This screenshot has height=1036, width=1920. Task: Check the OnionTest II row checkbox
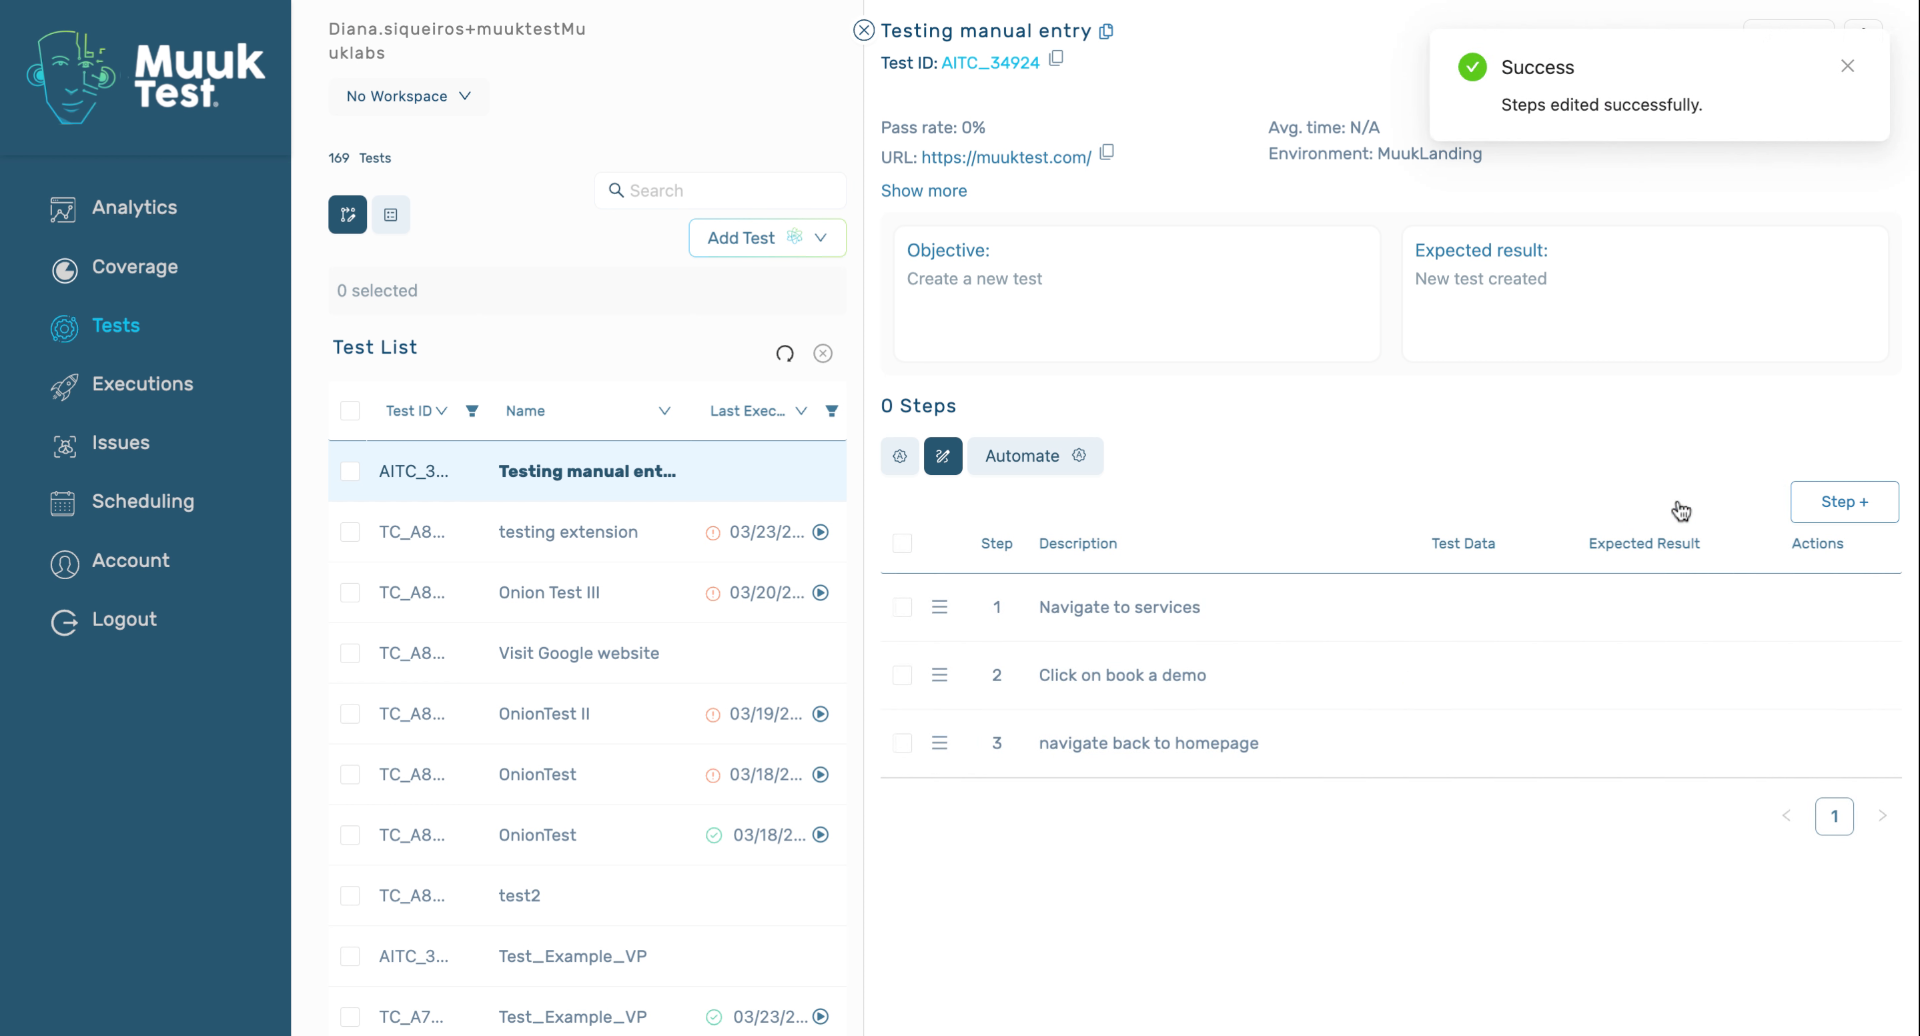click(350, 714)
